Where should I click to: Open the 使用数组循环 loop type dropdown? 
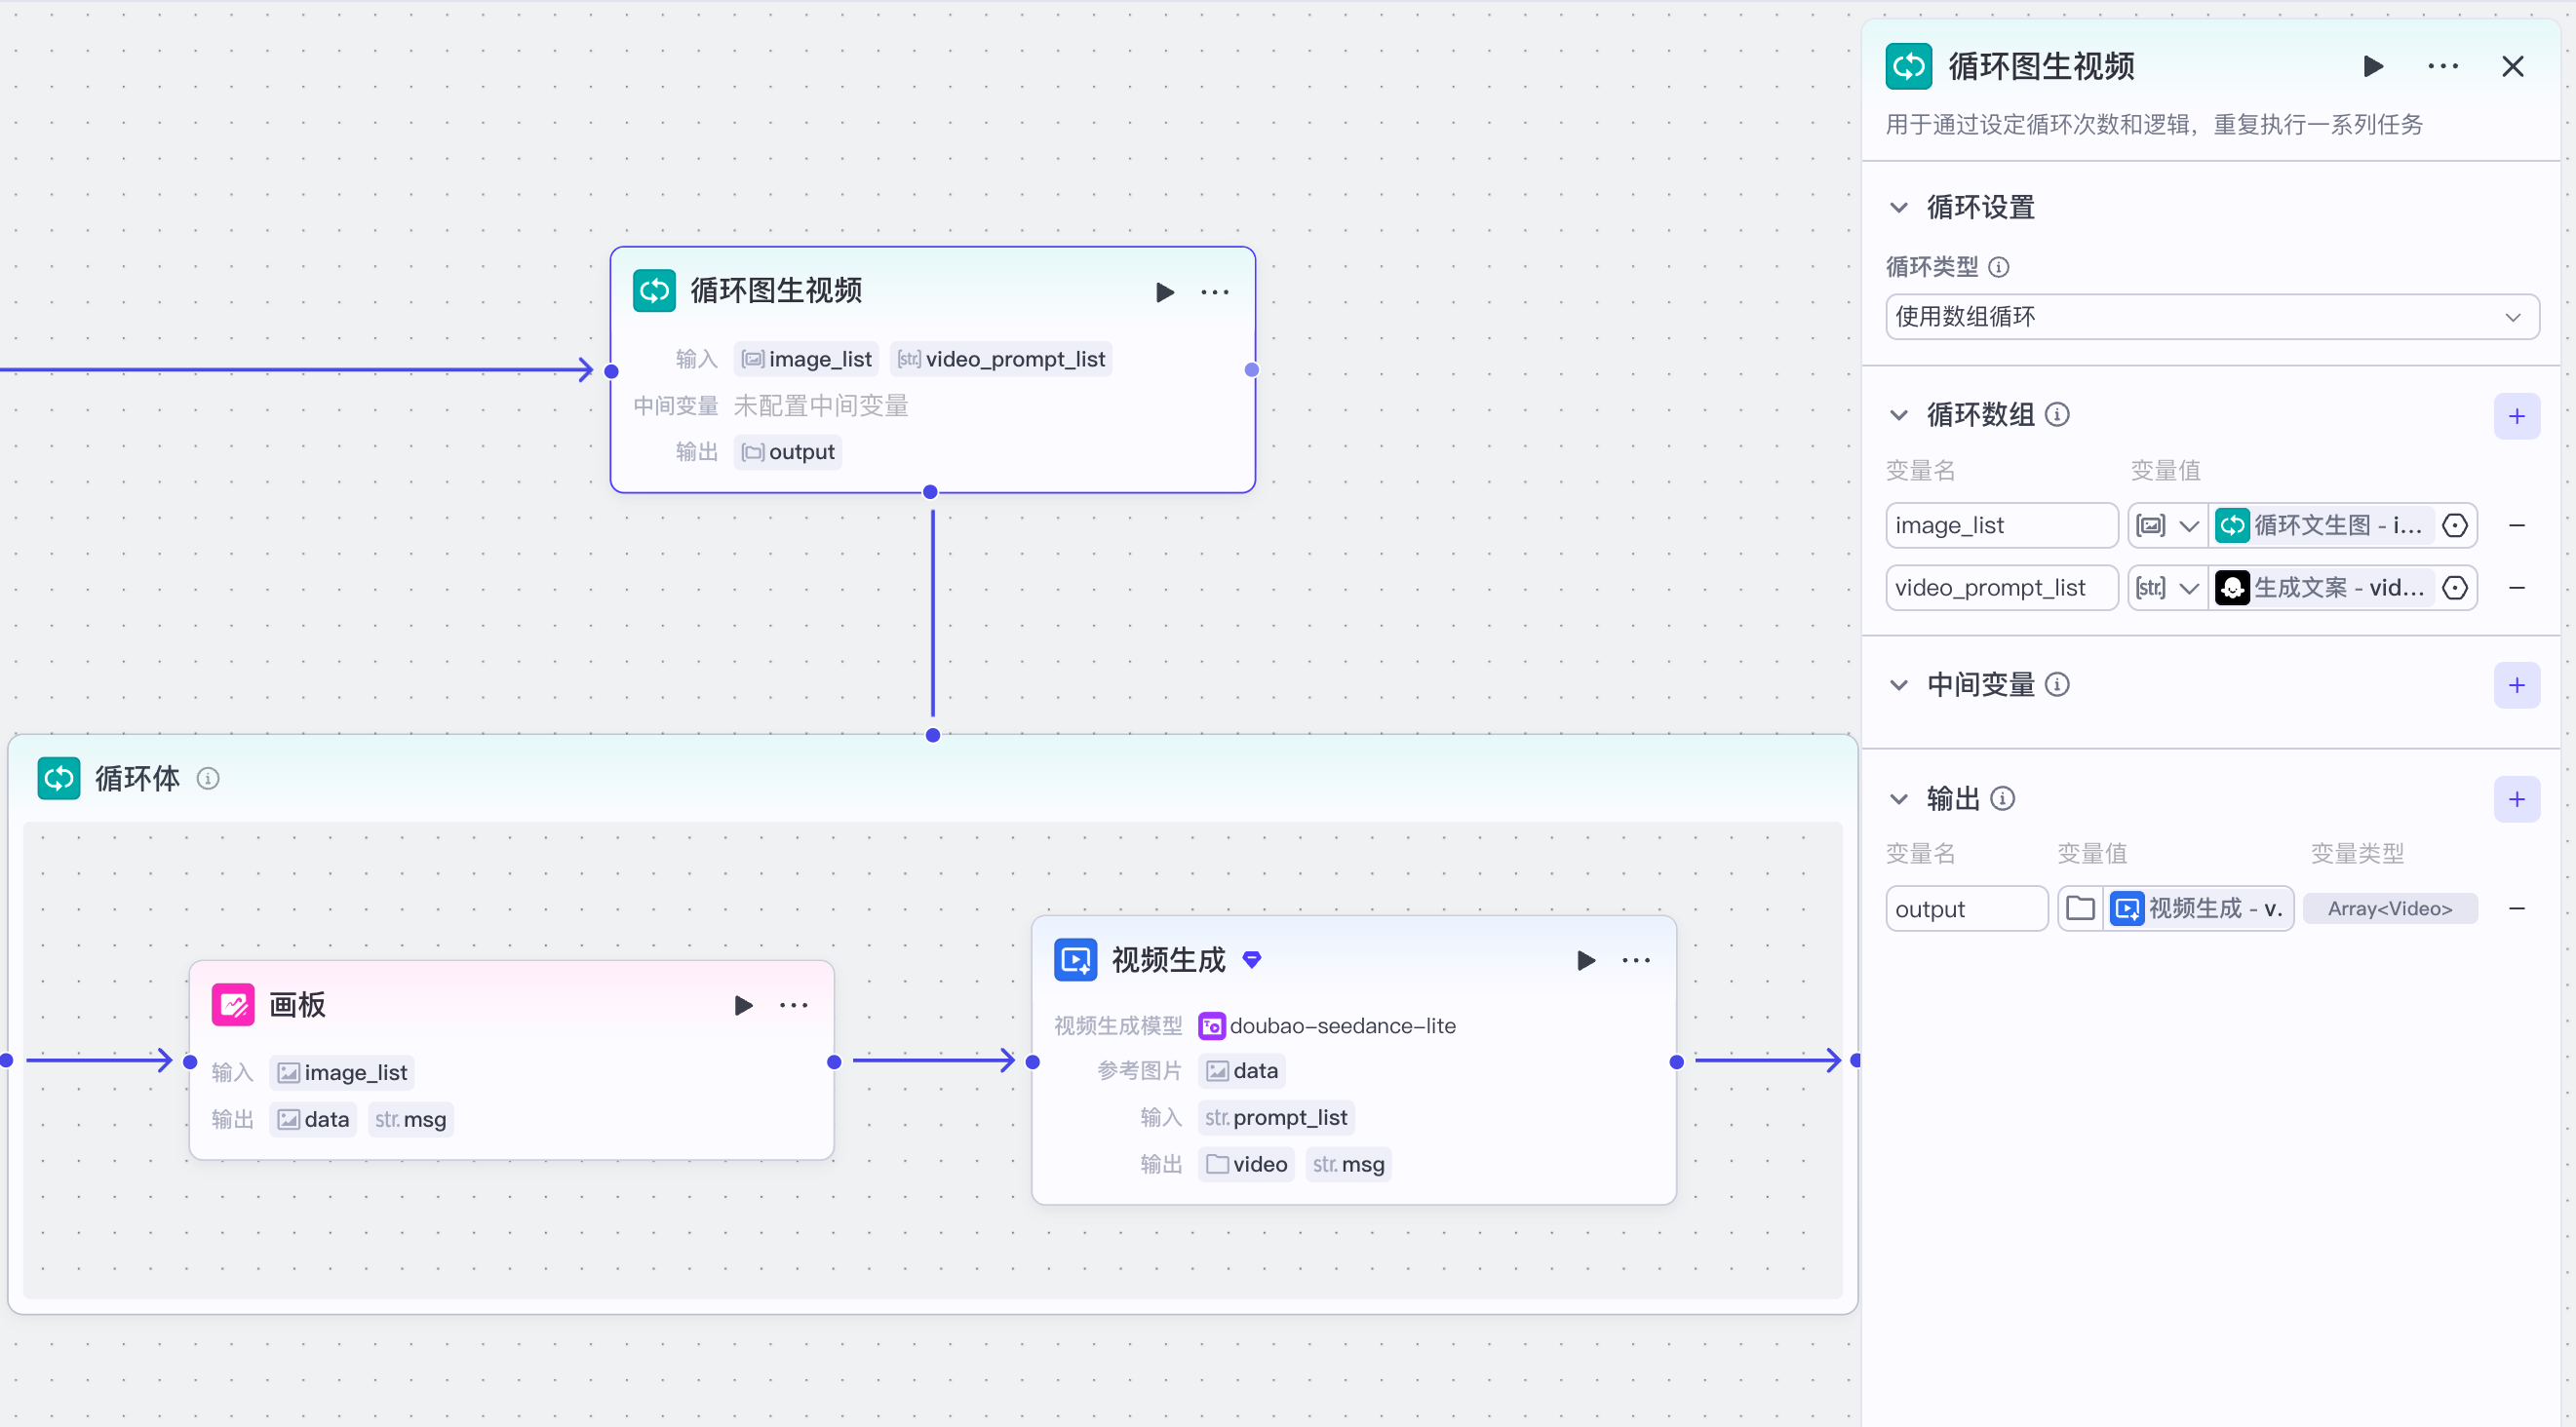(x=2211, y=317)
